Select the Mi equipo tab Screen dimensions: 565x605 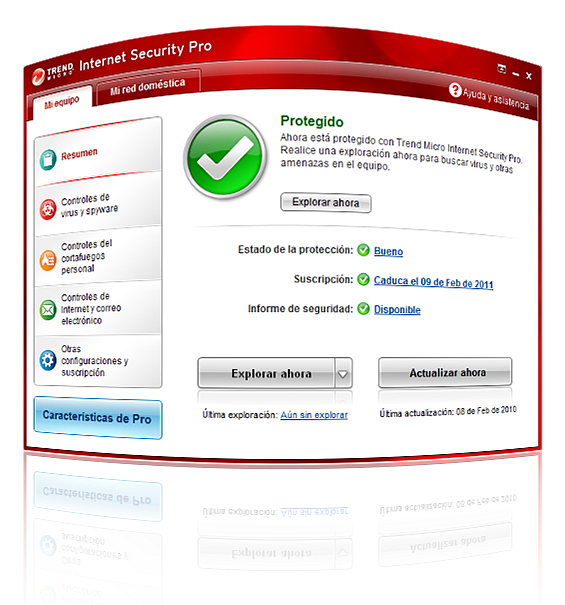pos(62,102)
